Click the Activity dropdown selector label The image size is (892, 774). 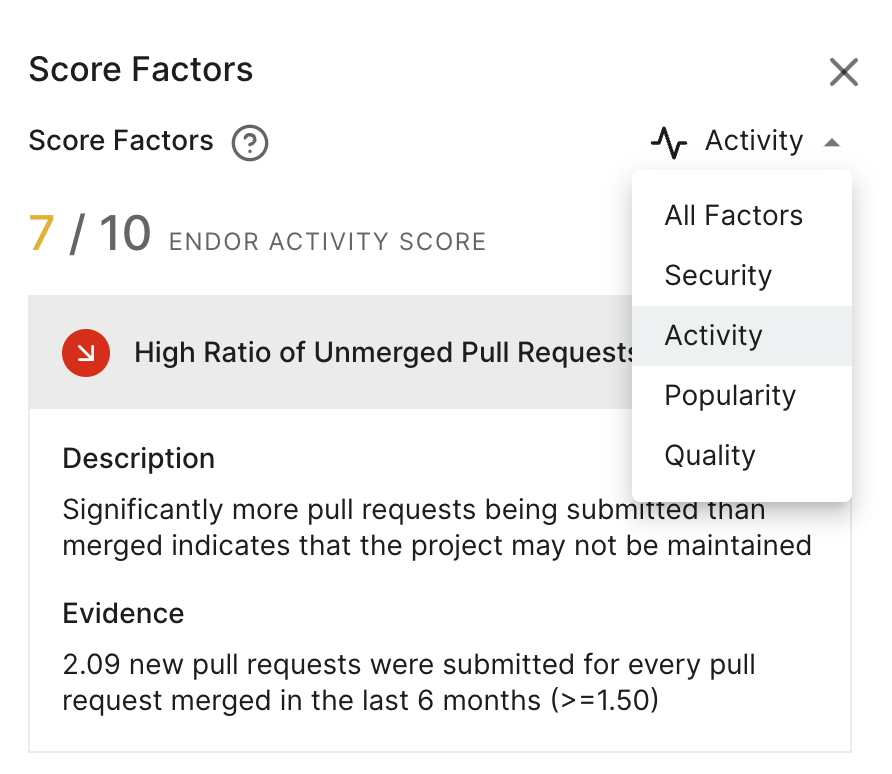click(753, 142)
